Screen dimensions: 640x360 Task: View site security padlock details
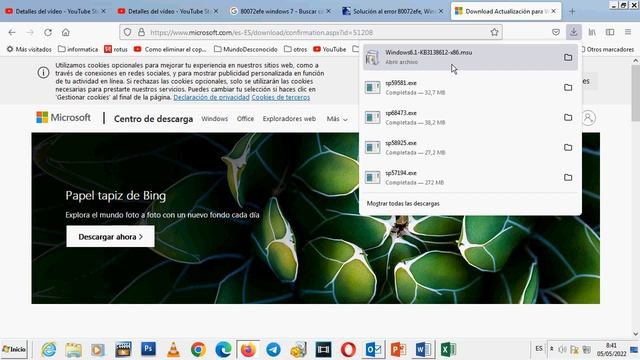(x=141, y=32)
